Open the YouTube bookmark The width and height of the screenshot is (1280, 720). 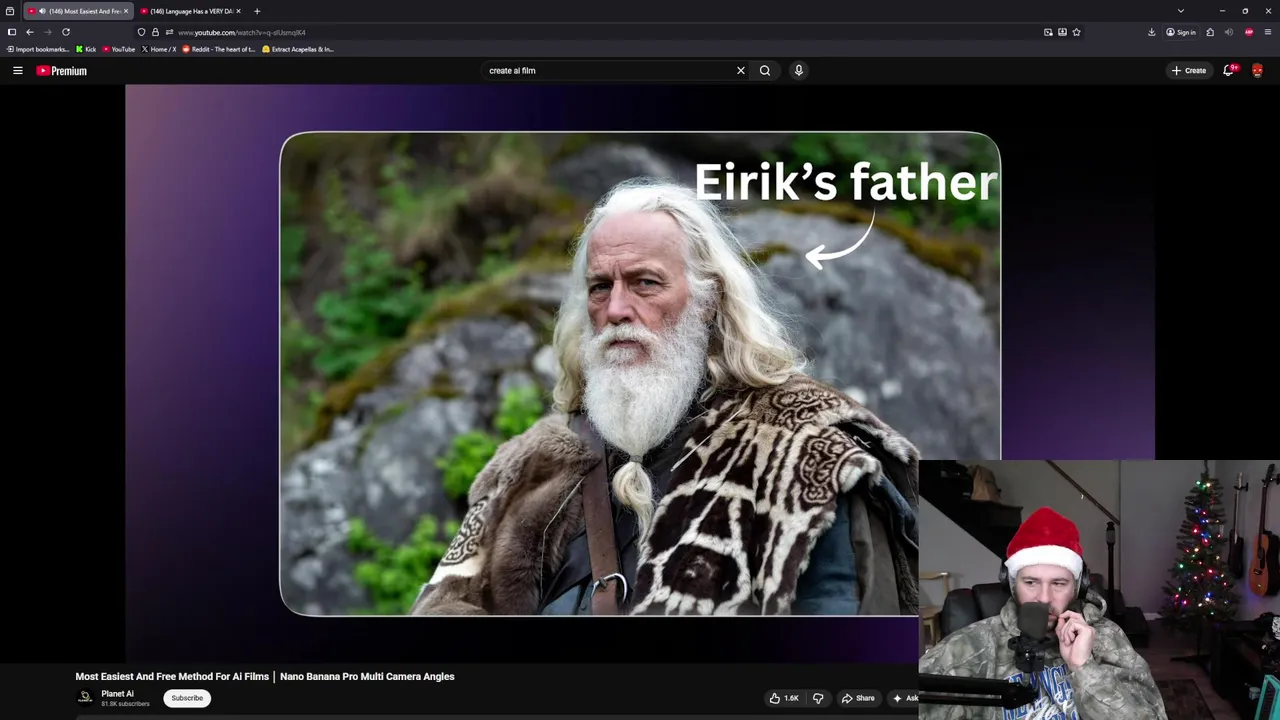(118, 49)
